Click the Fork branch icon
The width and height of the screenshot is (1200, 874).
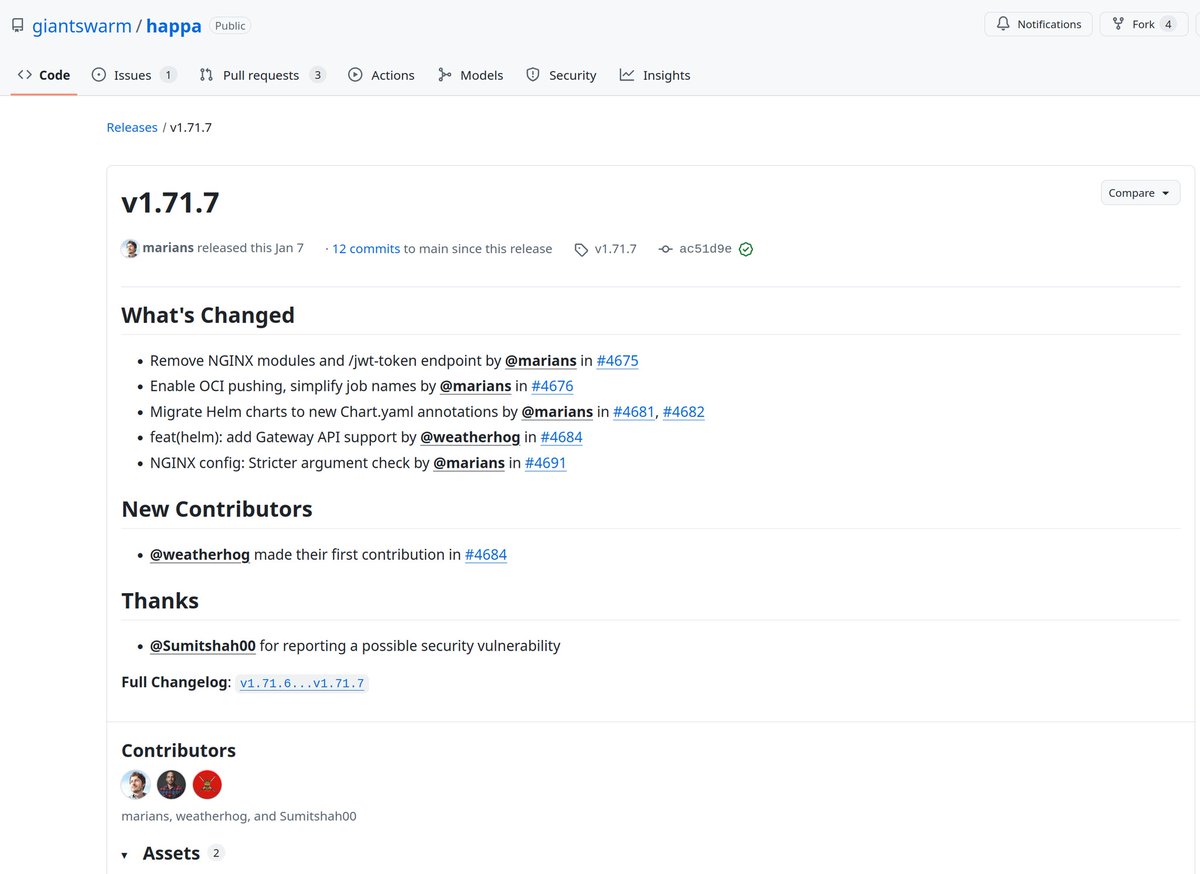click(x=1117, y=24)
